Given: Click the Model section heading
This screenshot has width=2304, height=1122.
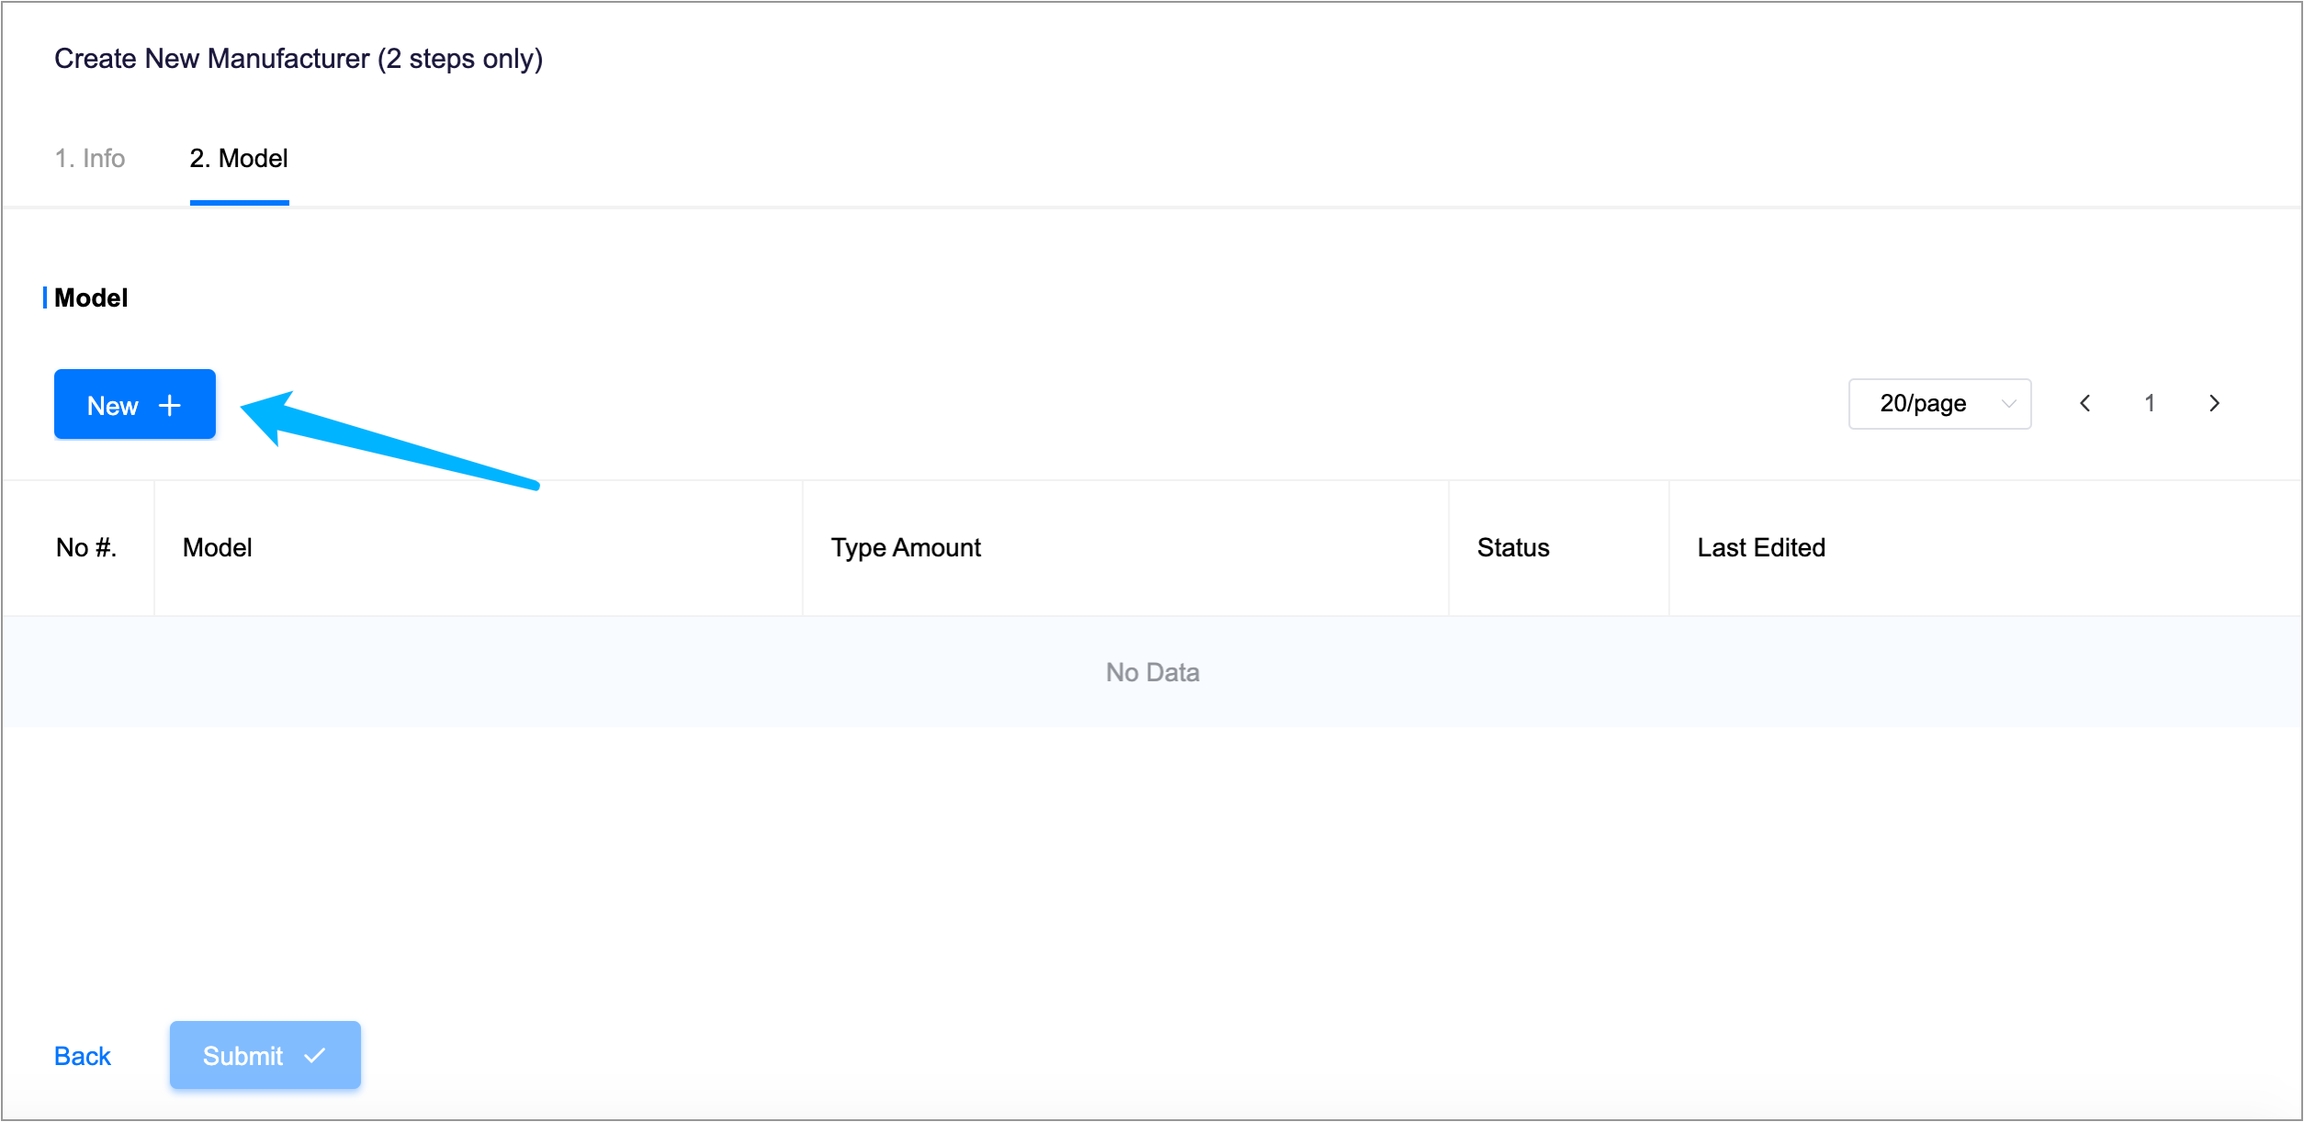Looking at the screenshot, I should tap(91, 298).
